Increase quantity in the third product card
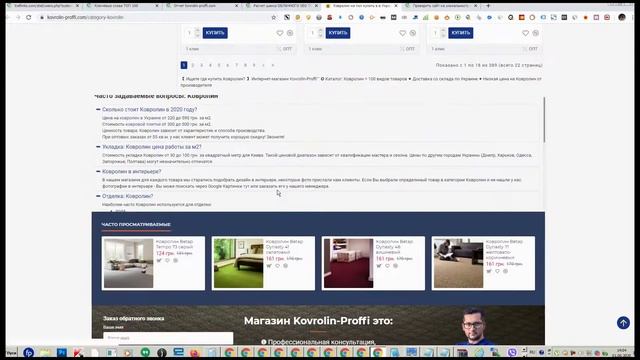Image resolution: width=640 pixels, height=360 pixels. (443, 30)
